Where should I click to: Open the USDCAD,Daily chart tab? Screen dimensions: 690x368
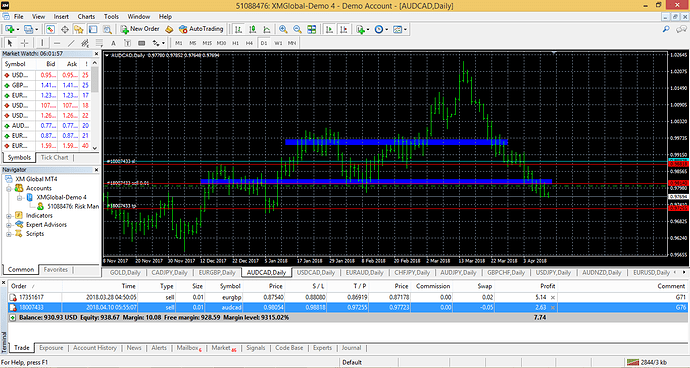pos(316,272)
